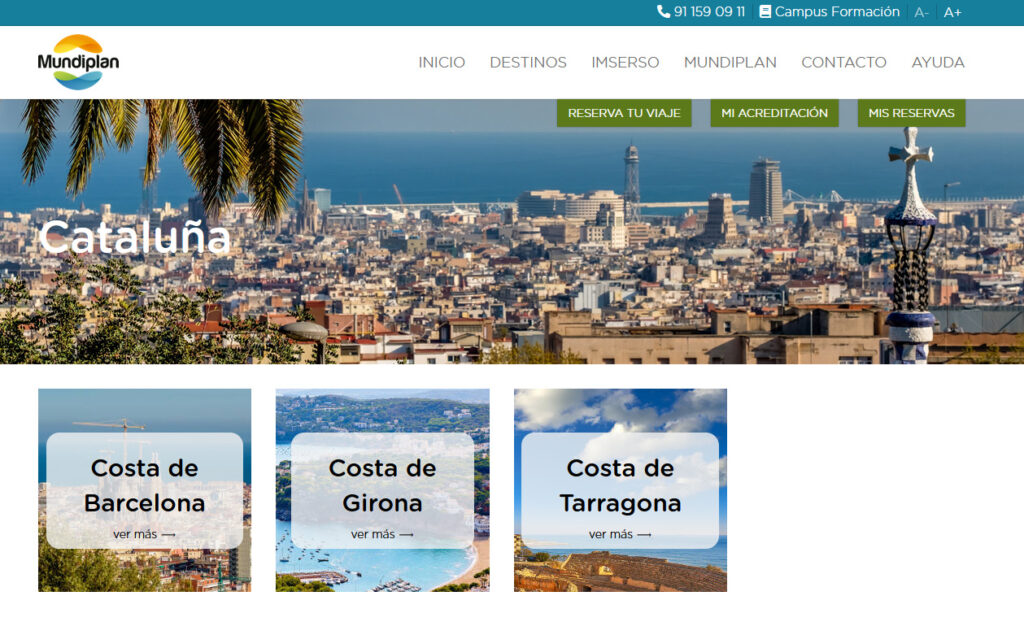The image size is (1024, 622).
Task: Select the Costa de Girona card title
Action: pyautogui.click(x=382, y=485)
